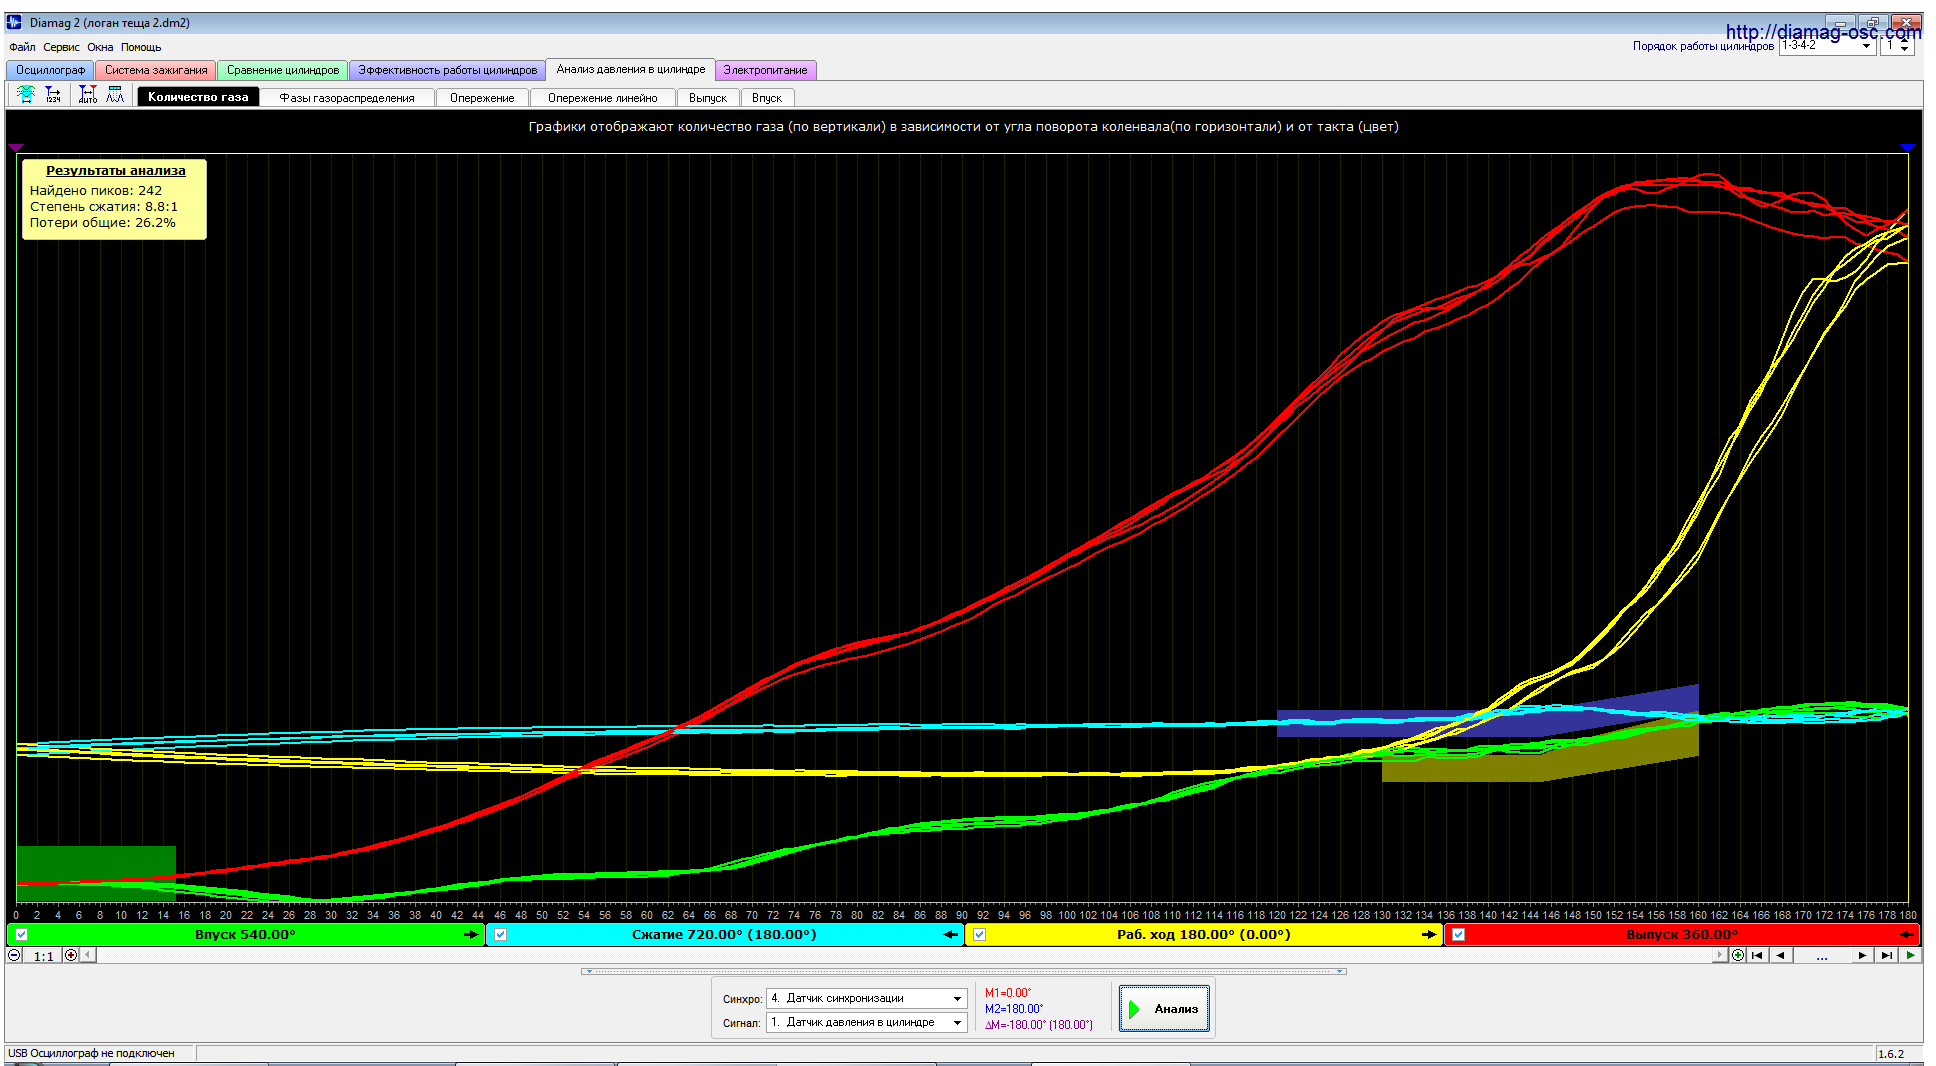The height and width of the screenshot is (1066, 1936).
Task: Open the Синхро sensor dropdown
Action: [866, 998]
